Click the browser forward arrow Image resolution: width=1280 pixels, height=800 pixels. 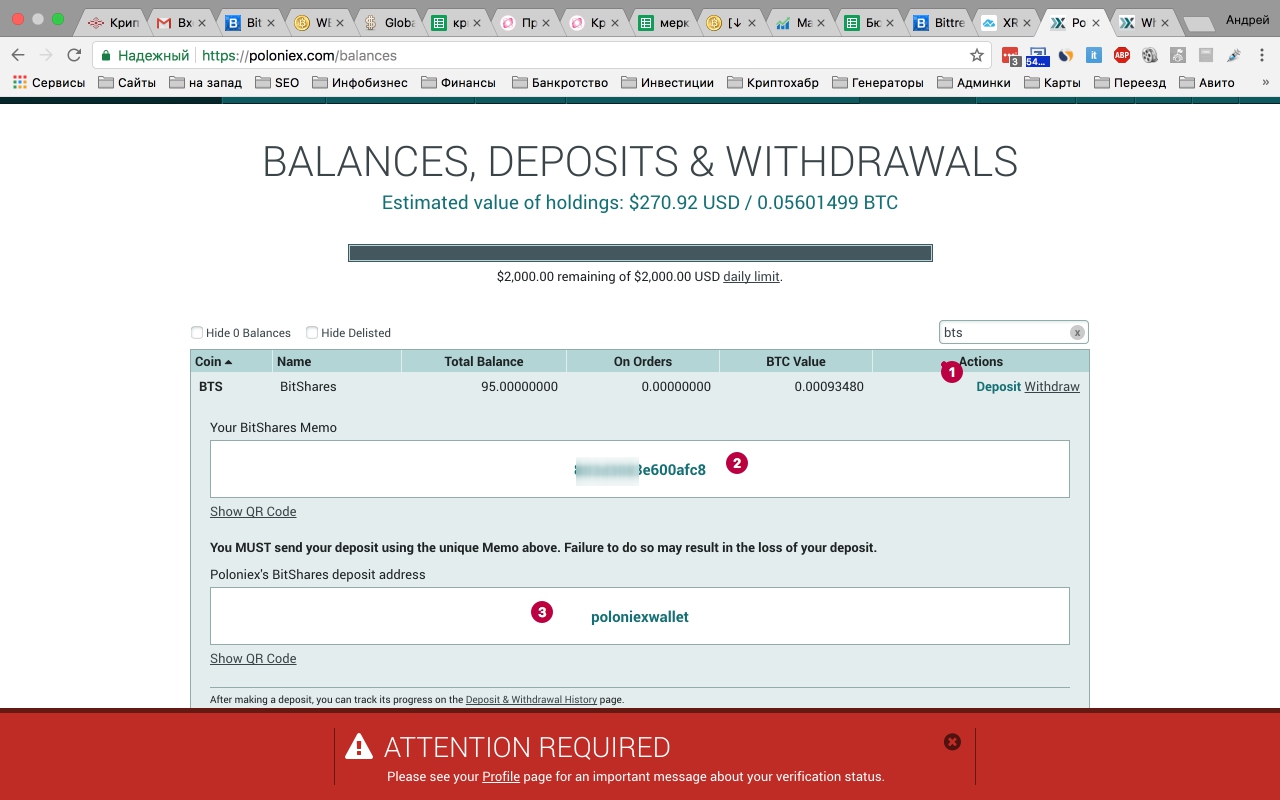click(x=46, y=56)
